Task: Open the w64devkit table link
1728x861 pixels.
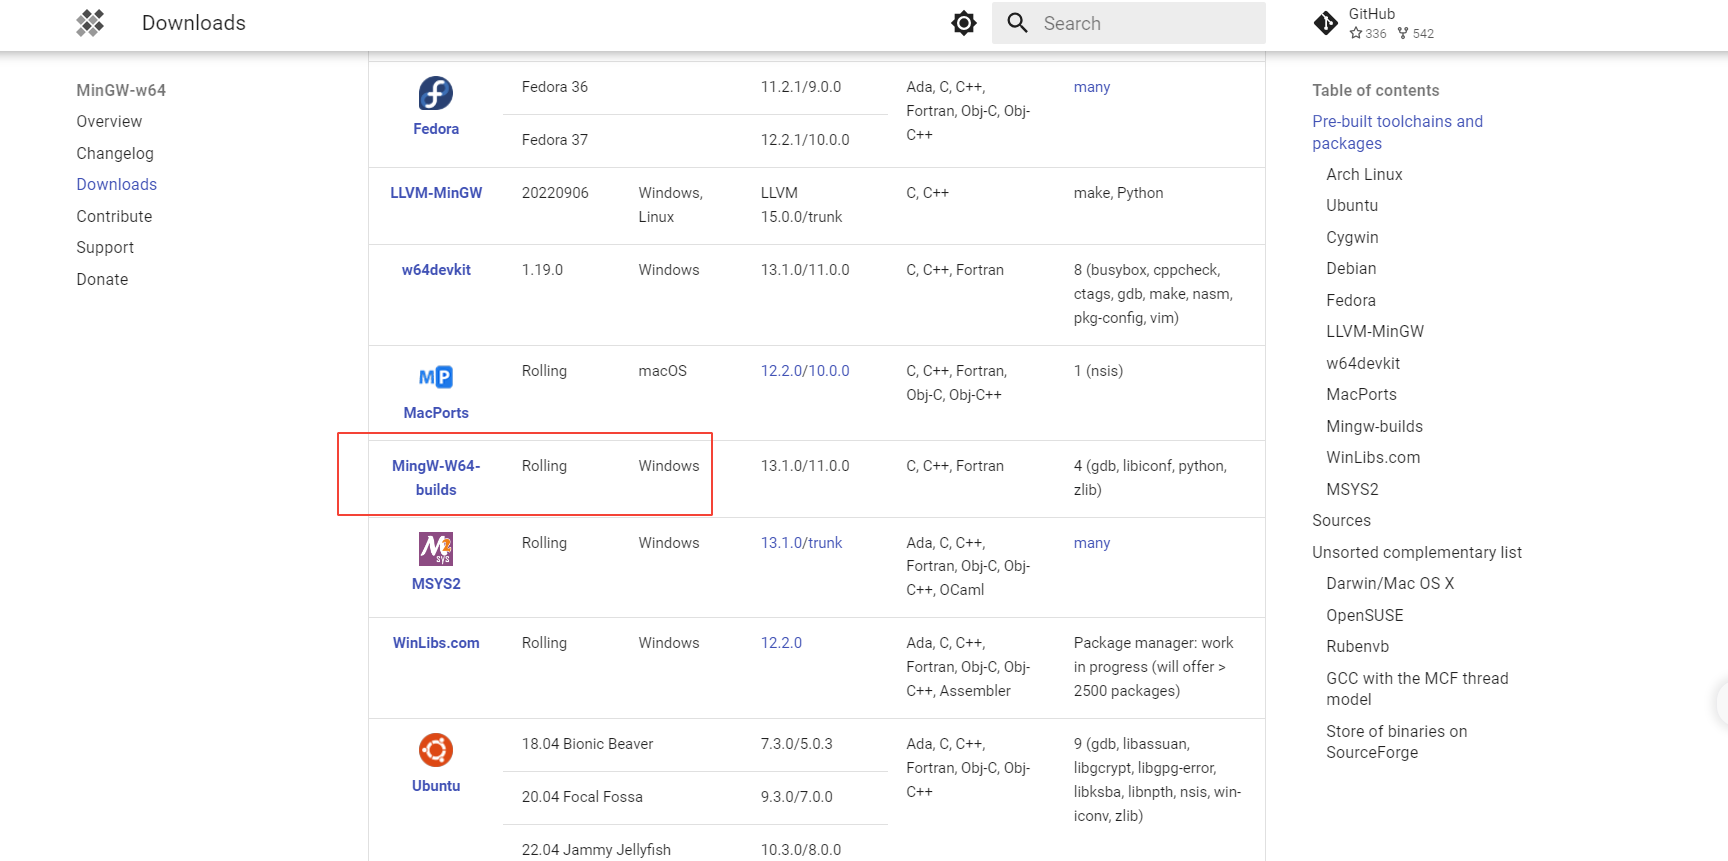Action: 436,270
